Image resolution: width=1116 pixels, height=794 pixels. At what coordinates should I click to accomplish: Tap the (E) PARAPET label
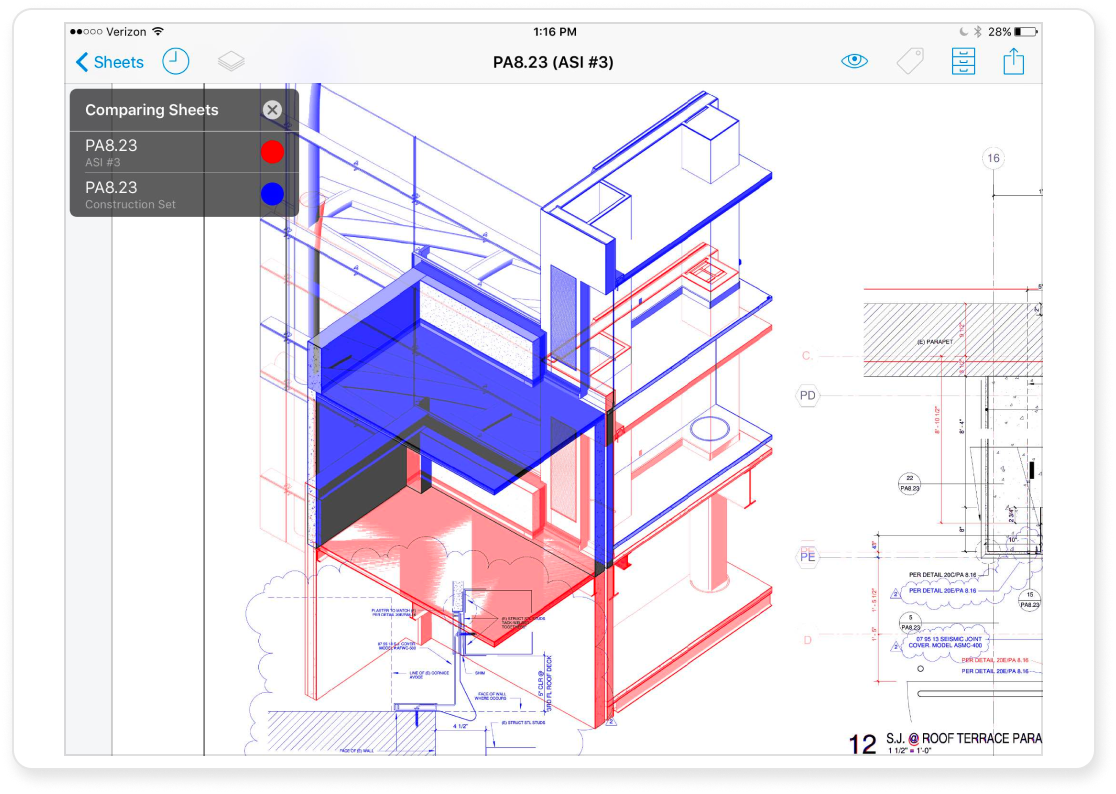pyautogui.click(x=935, y=342)
